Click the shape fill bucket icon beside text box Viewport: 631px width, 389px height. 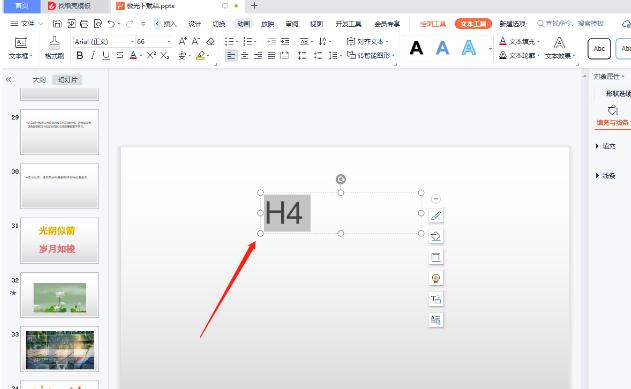(x=436, y=237)
